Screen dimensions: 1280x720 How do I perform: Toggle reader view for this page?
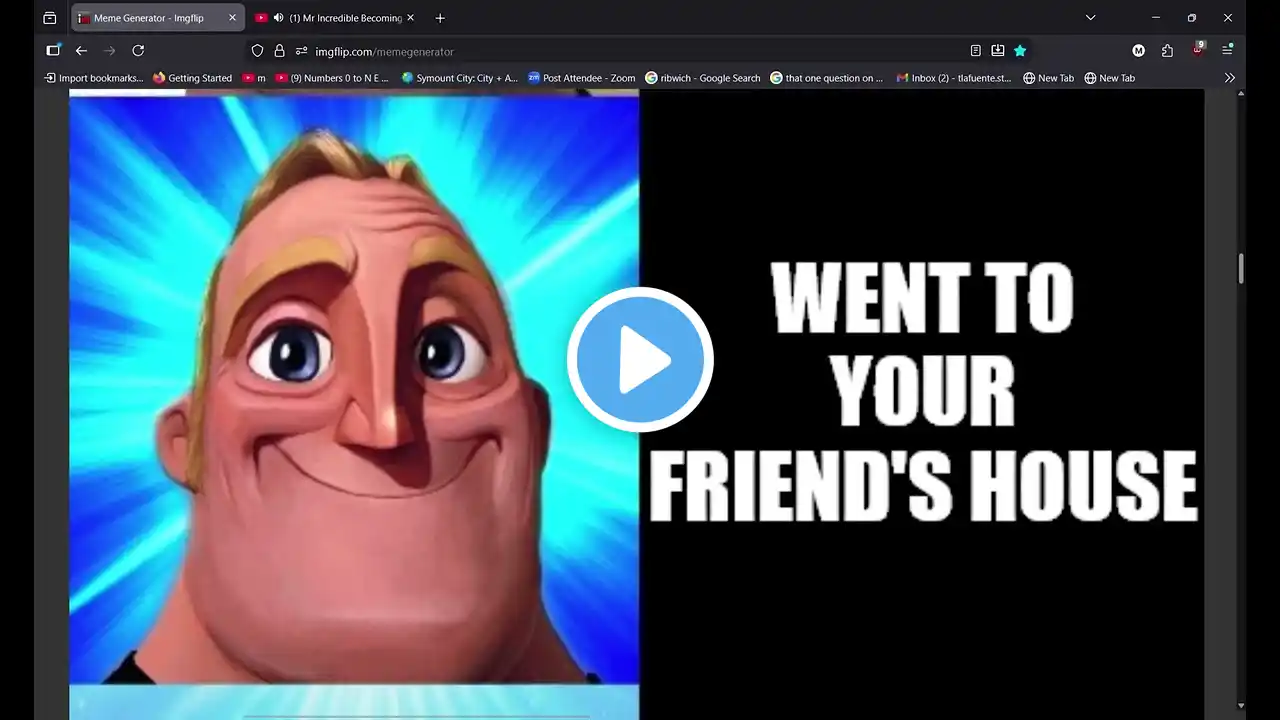(x=975, y=51)
